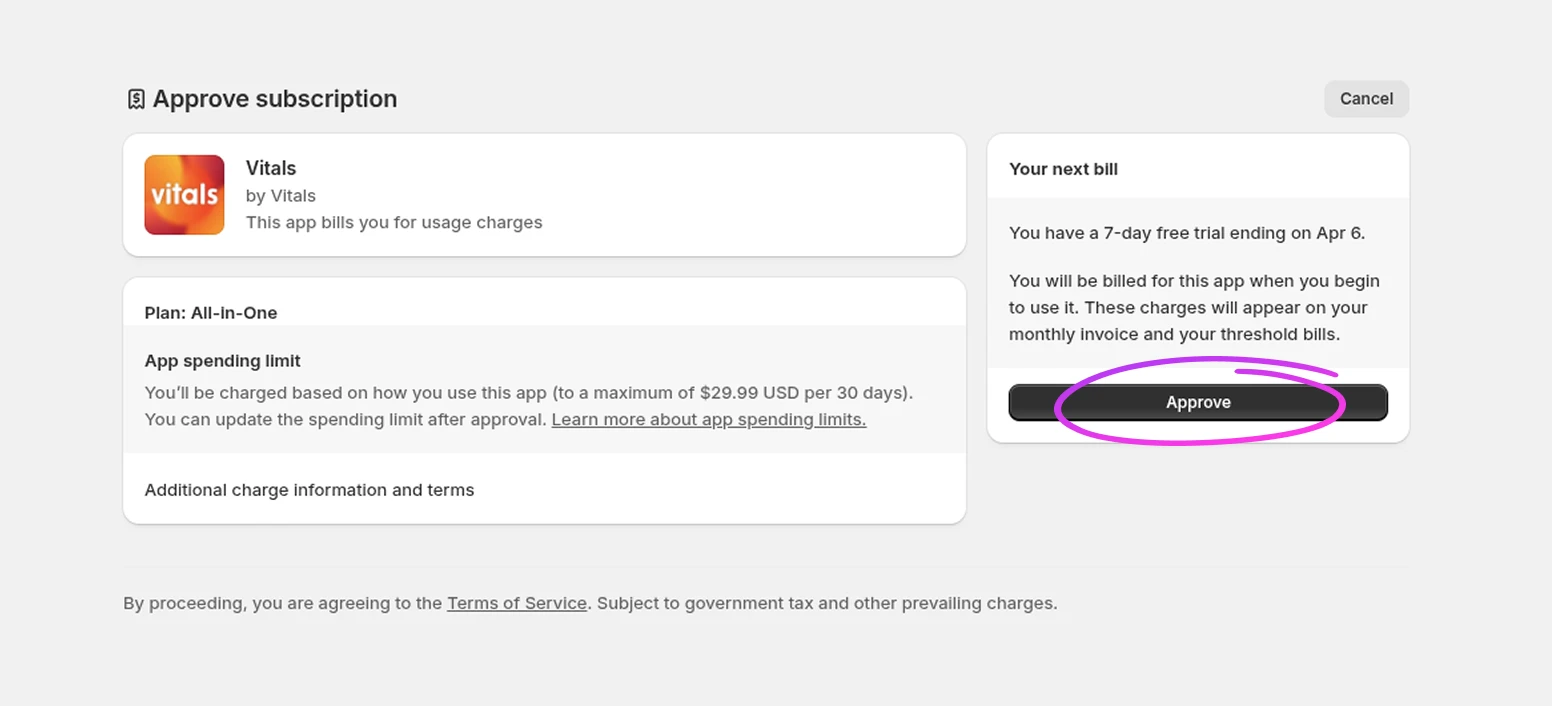This screenshot has height=706, width=1552.
Task: Click the 7-day free trial notice
Action: (1187, 233)
